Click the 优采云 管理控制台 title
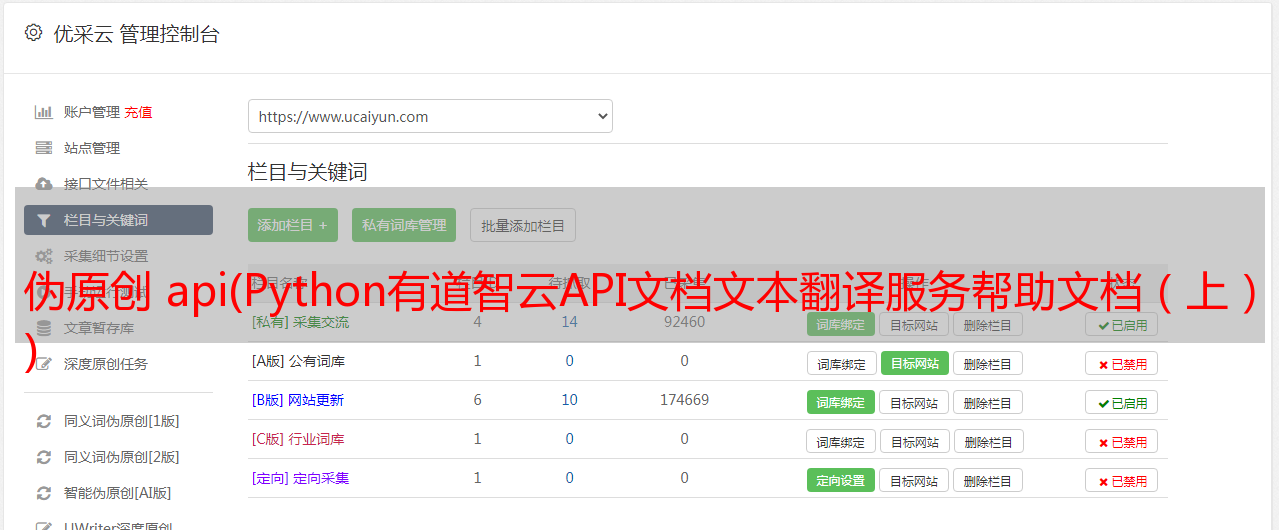The width and height of the screenshot is (1279, 530). click(137, 34)
